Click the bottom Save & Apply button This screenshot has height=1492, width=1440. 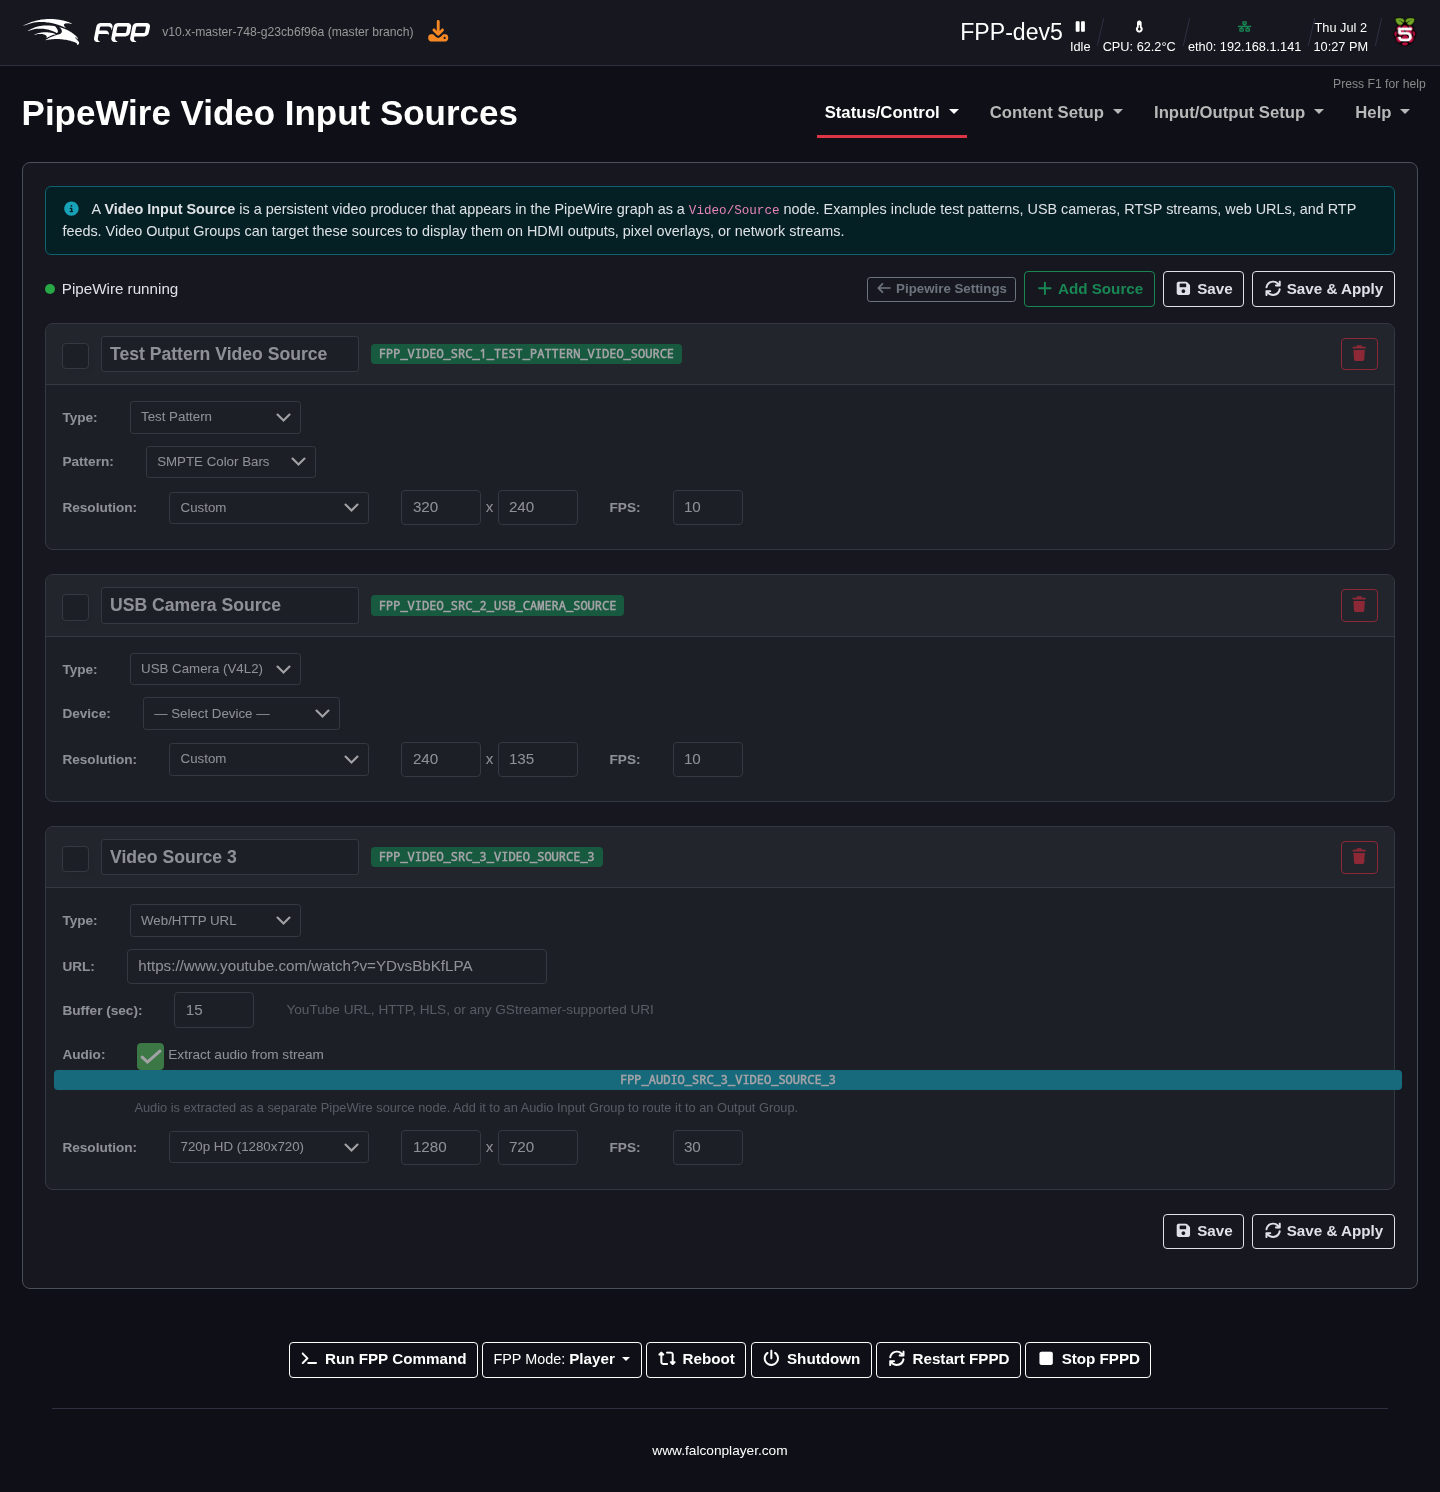tap(1323, 1231)
